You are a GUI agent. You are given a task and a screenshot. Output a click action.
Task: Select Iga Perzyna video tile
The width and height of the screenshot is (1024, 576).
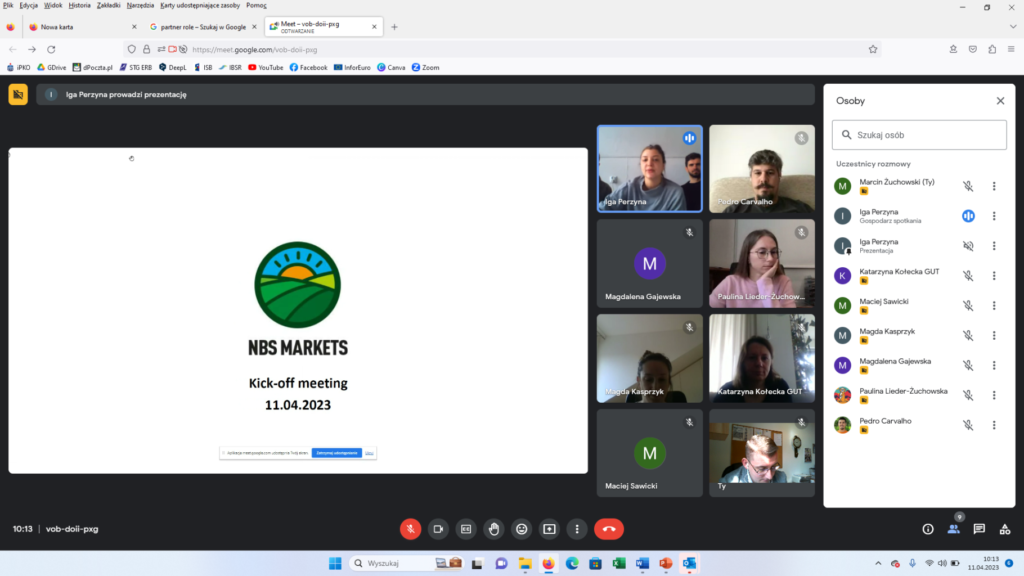(649, 168)
